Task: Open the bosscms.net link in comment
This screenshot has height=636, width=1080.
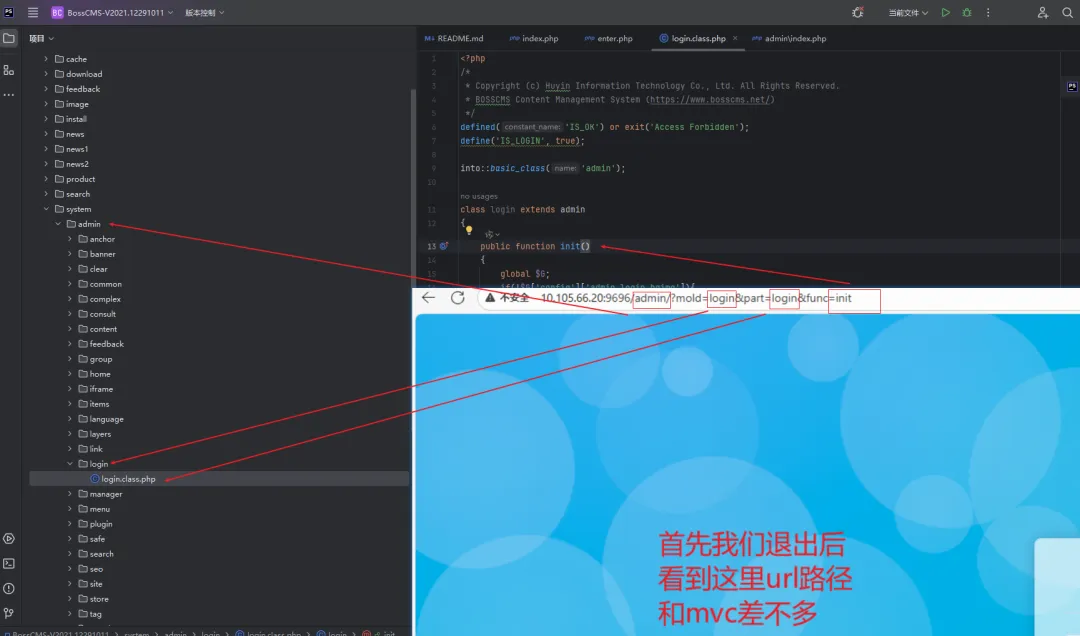Action: click(x=712, y=99)
